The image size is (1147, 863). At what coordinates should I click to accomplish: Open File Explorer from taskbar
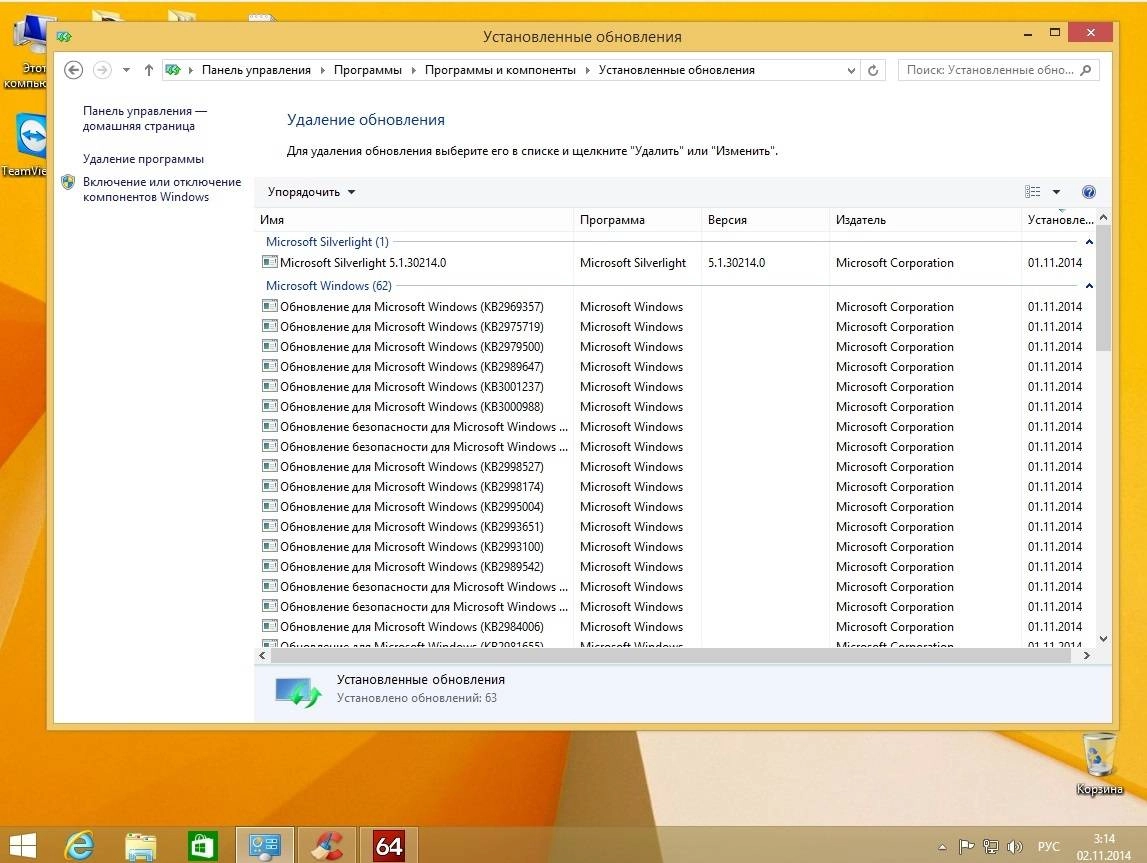click(140, 846)
